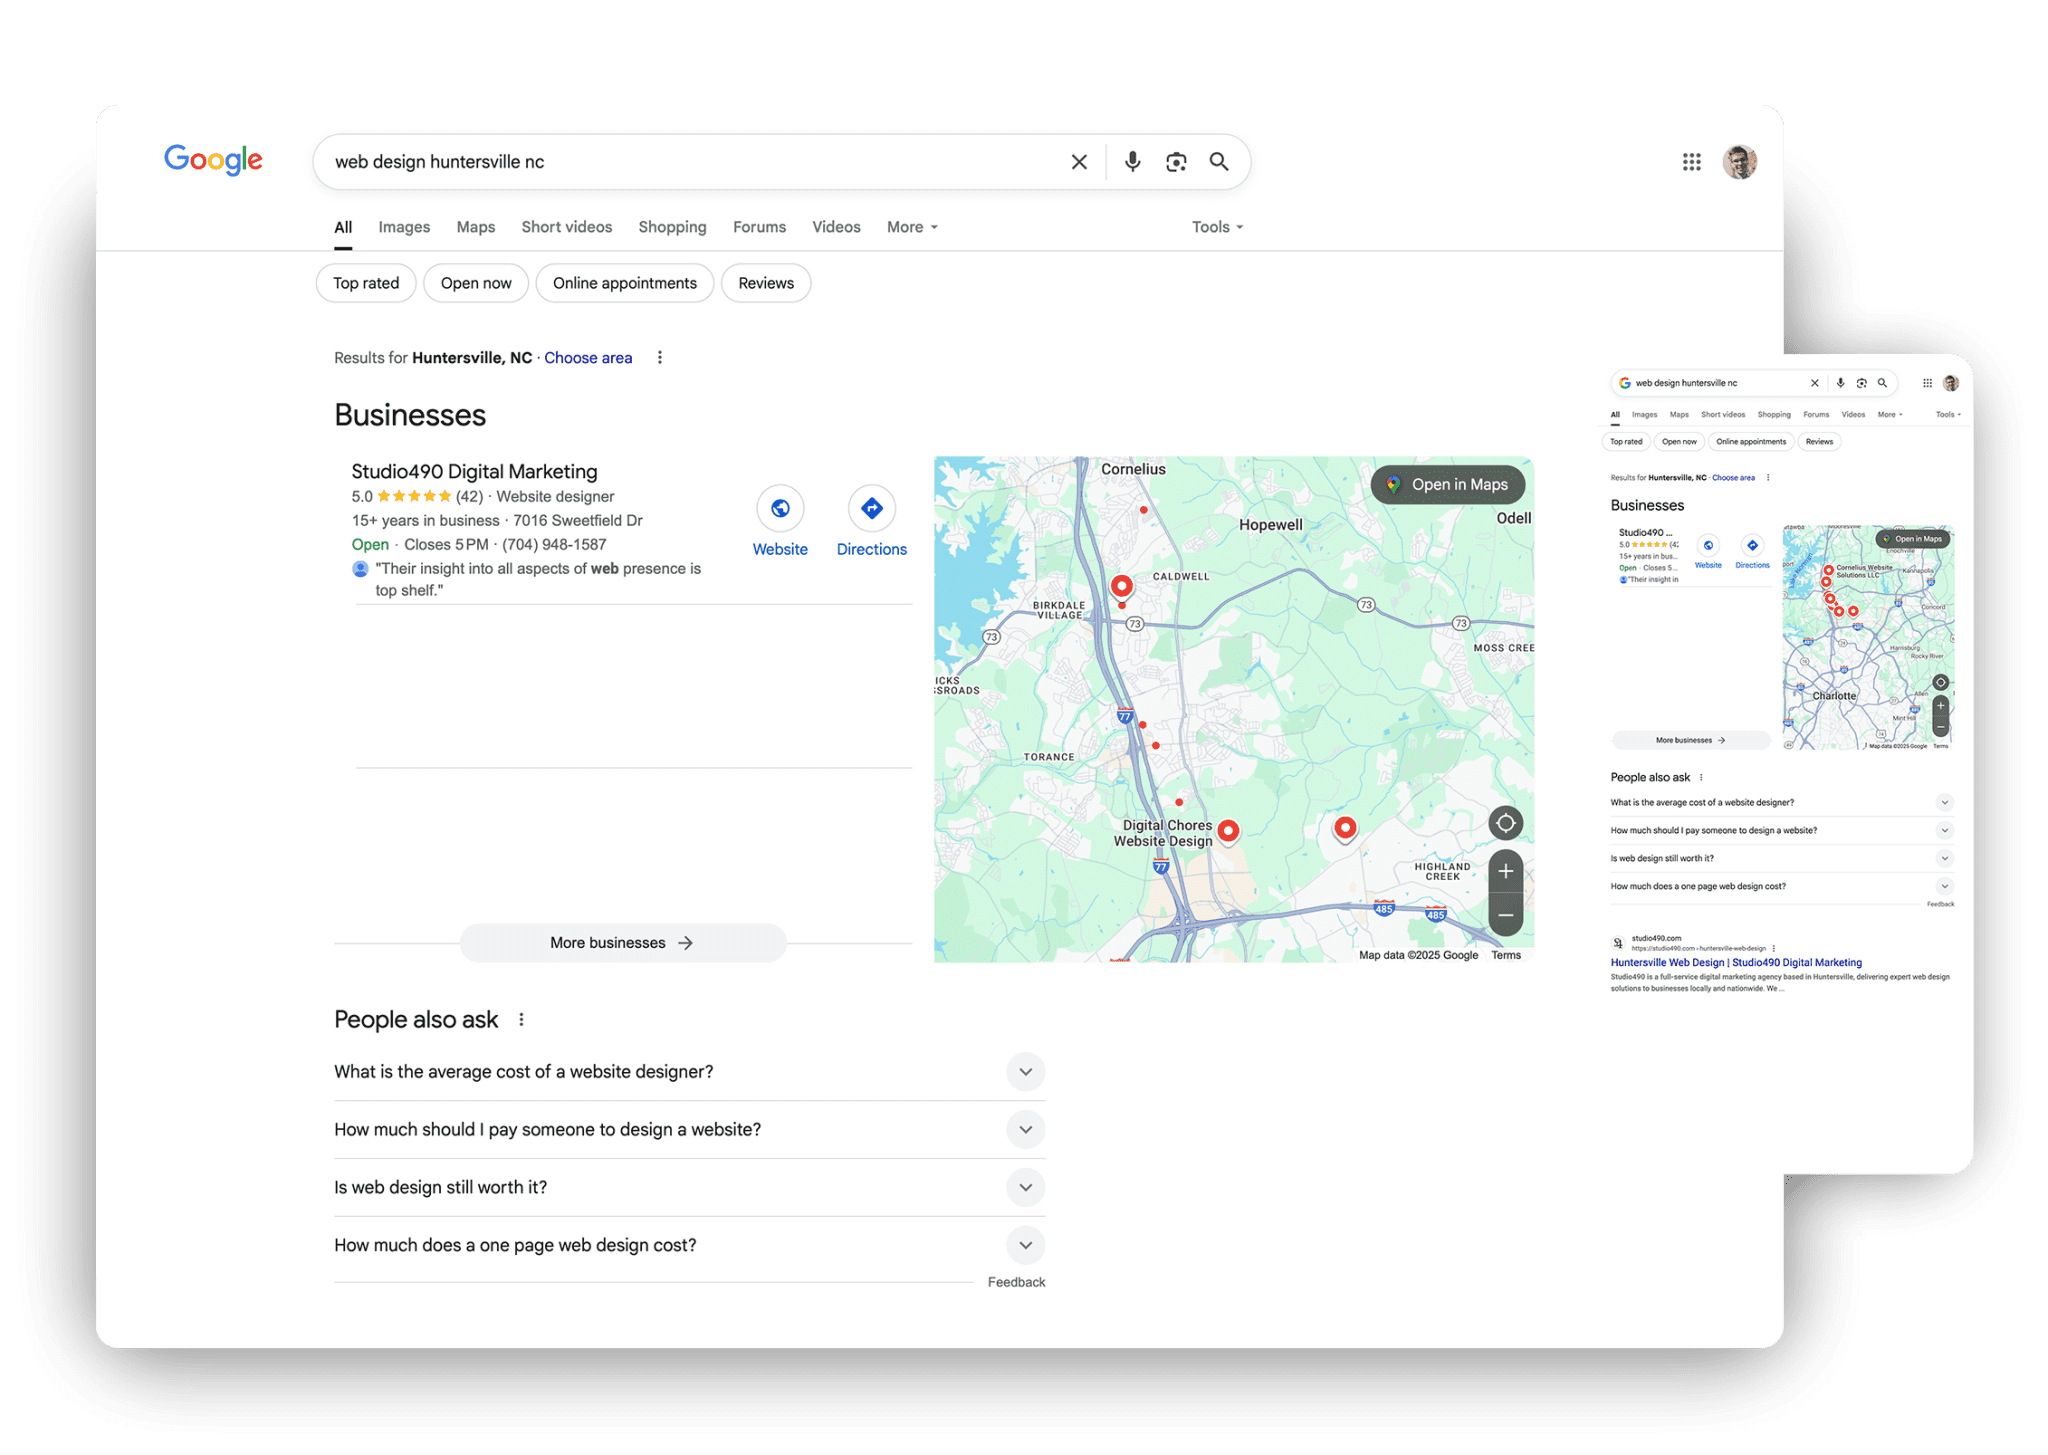The image size is (2048, 1455).
Task: Open the Google apps grid
Action: (1691, 162)
